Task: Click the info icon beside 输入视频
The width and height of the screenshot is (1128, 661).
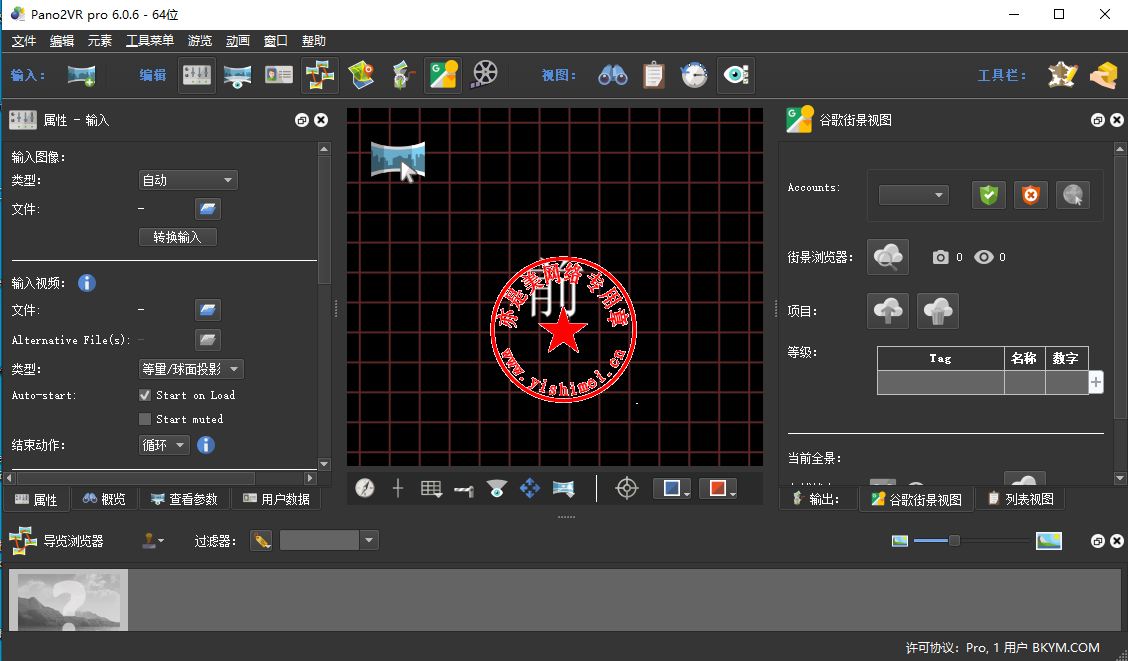Action: tap(87, 283)
